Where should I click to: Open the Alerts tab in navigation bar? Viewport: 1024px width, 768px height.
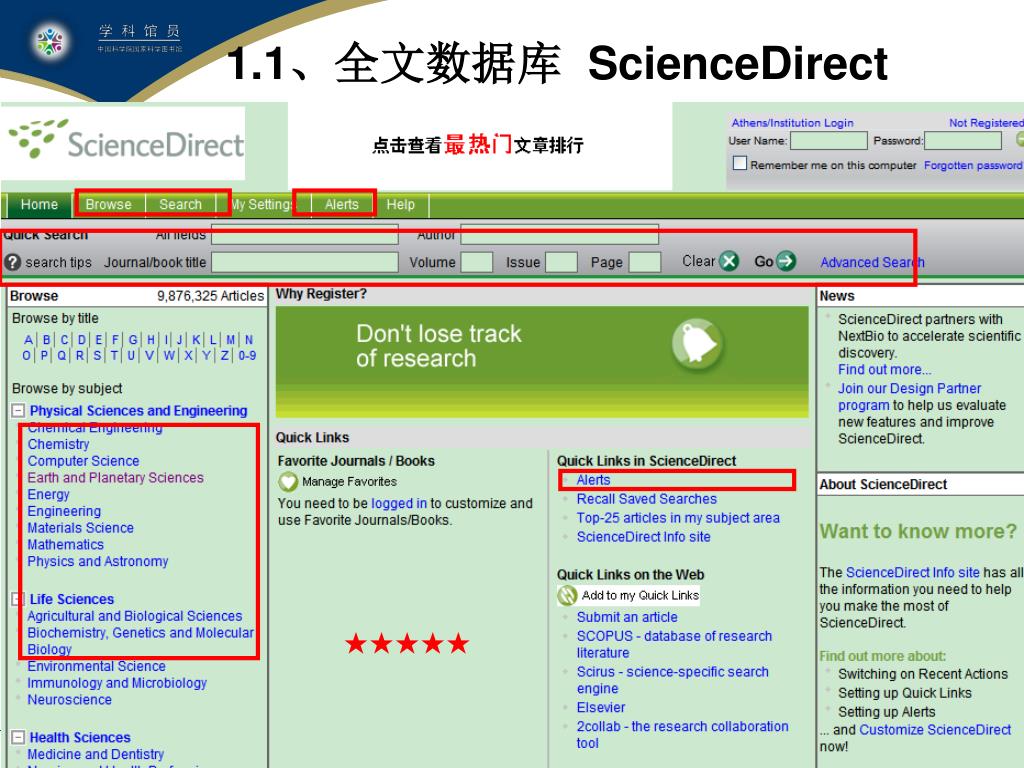[x=342, y=204]
